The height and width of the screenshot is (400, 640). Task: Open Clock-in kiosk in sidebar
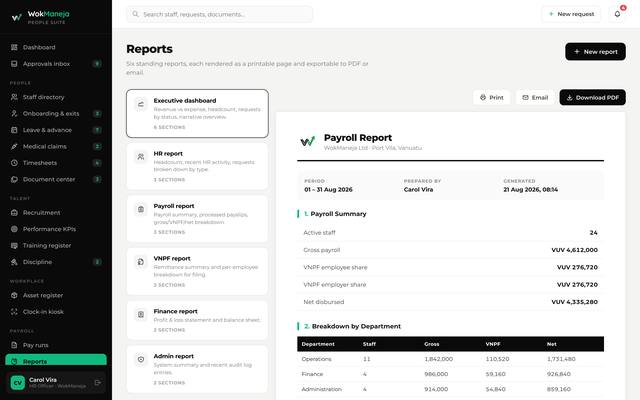pyautogui.click(x=56, y=312)
